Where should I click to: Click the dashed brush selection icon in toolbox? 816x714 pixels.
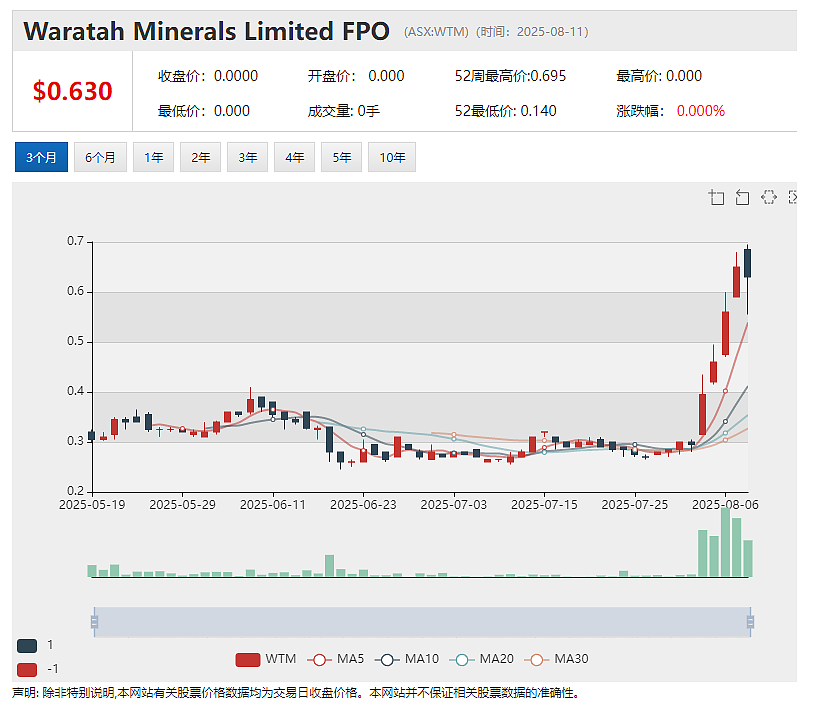click(x=769, y=197)
